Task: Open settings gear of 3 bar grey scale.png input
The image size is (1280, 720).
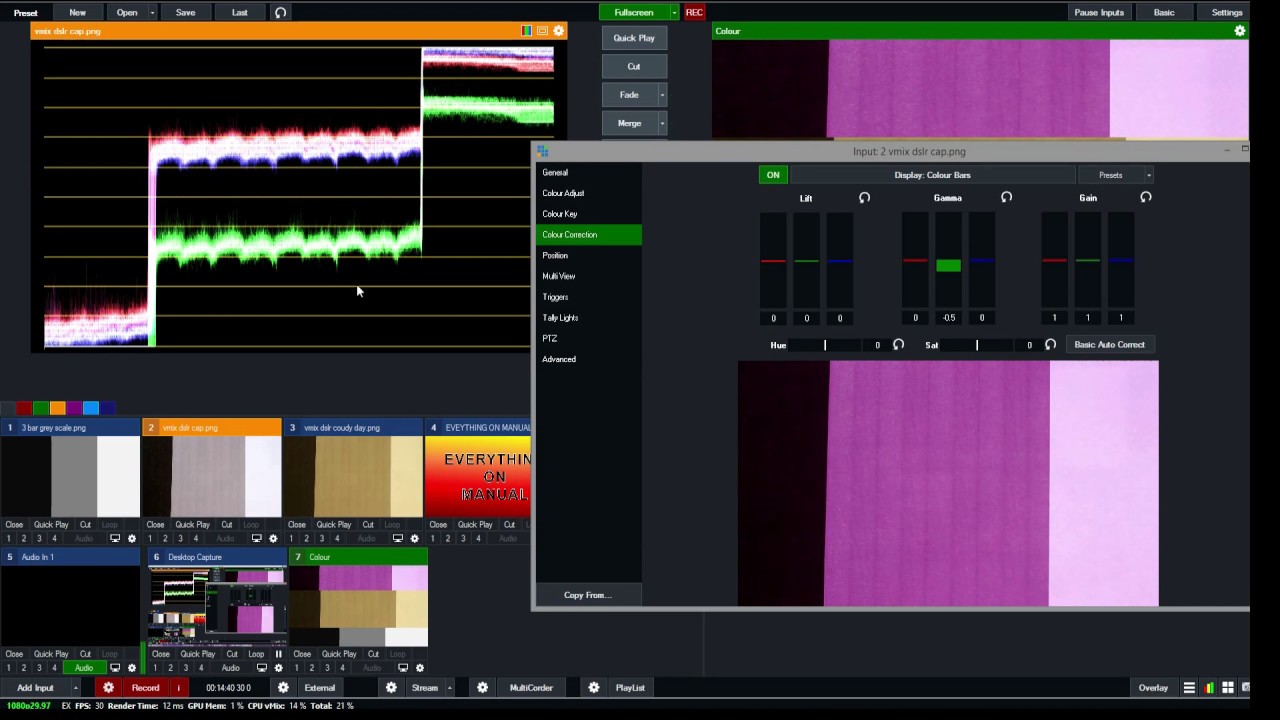Action: 132,539
